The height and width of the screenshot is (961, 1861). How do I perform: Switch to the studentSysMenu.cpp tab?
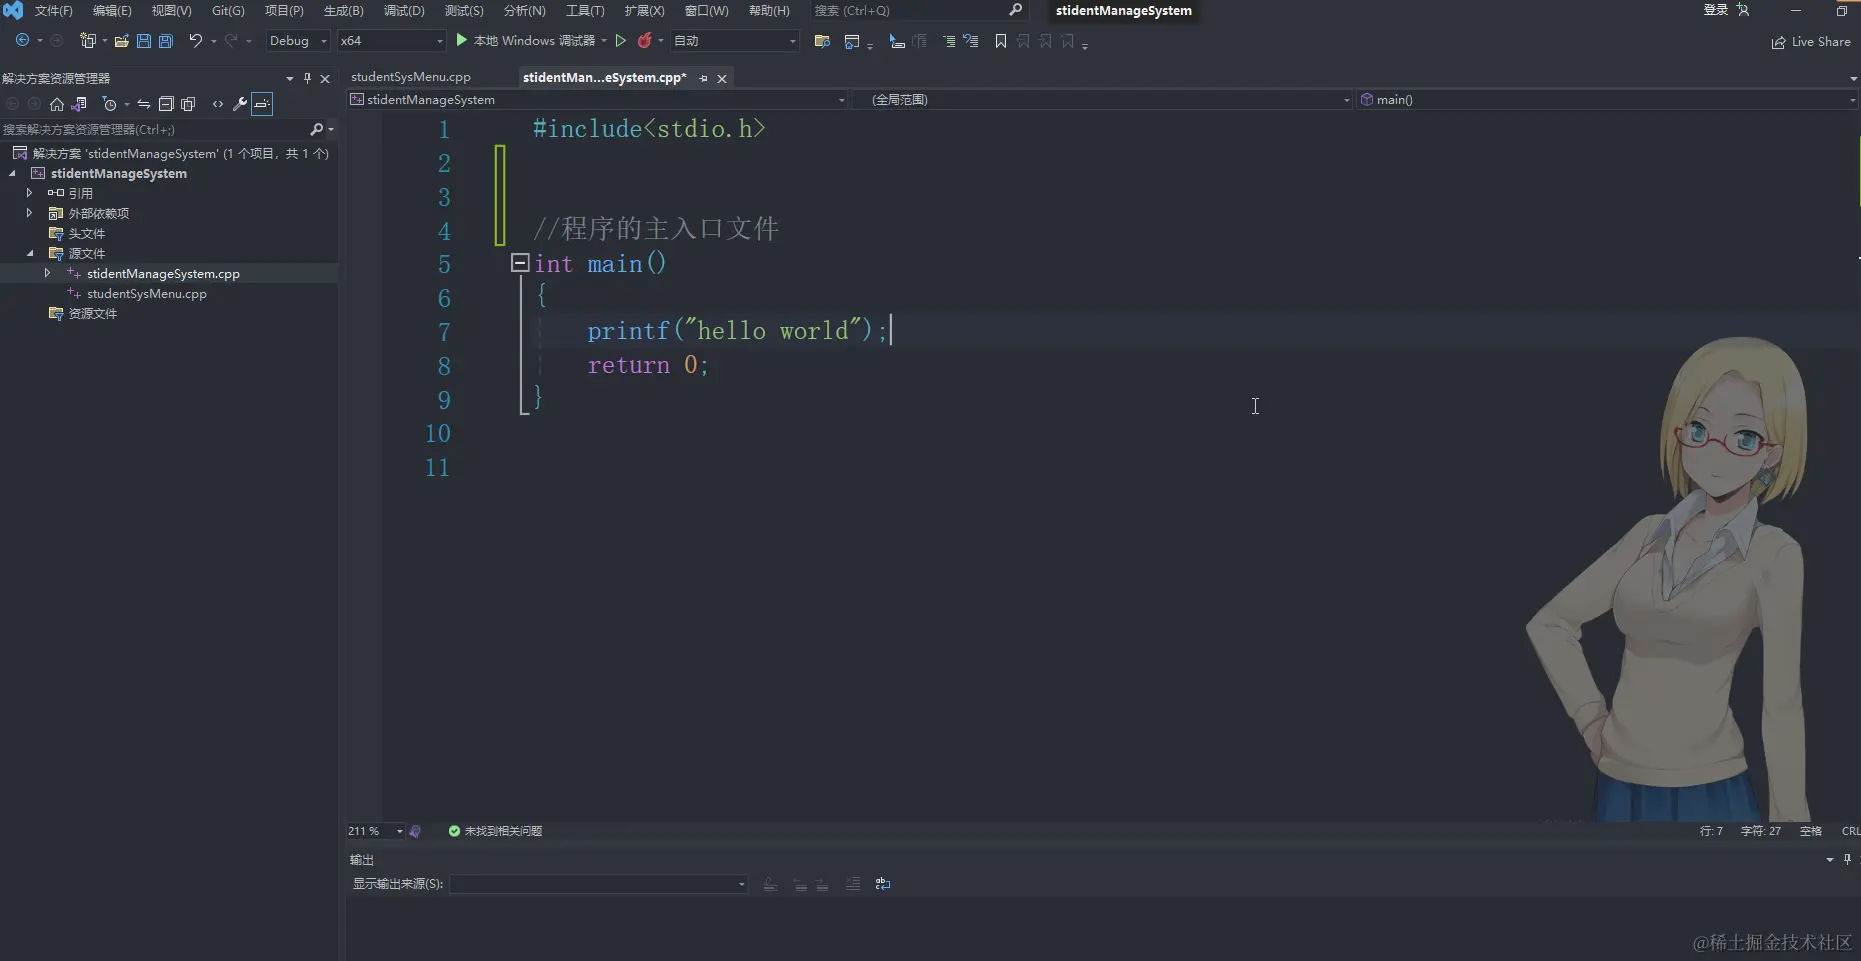[411, 77]
